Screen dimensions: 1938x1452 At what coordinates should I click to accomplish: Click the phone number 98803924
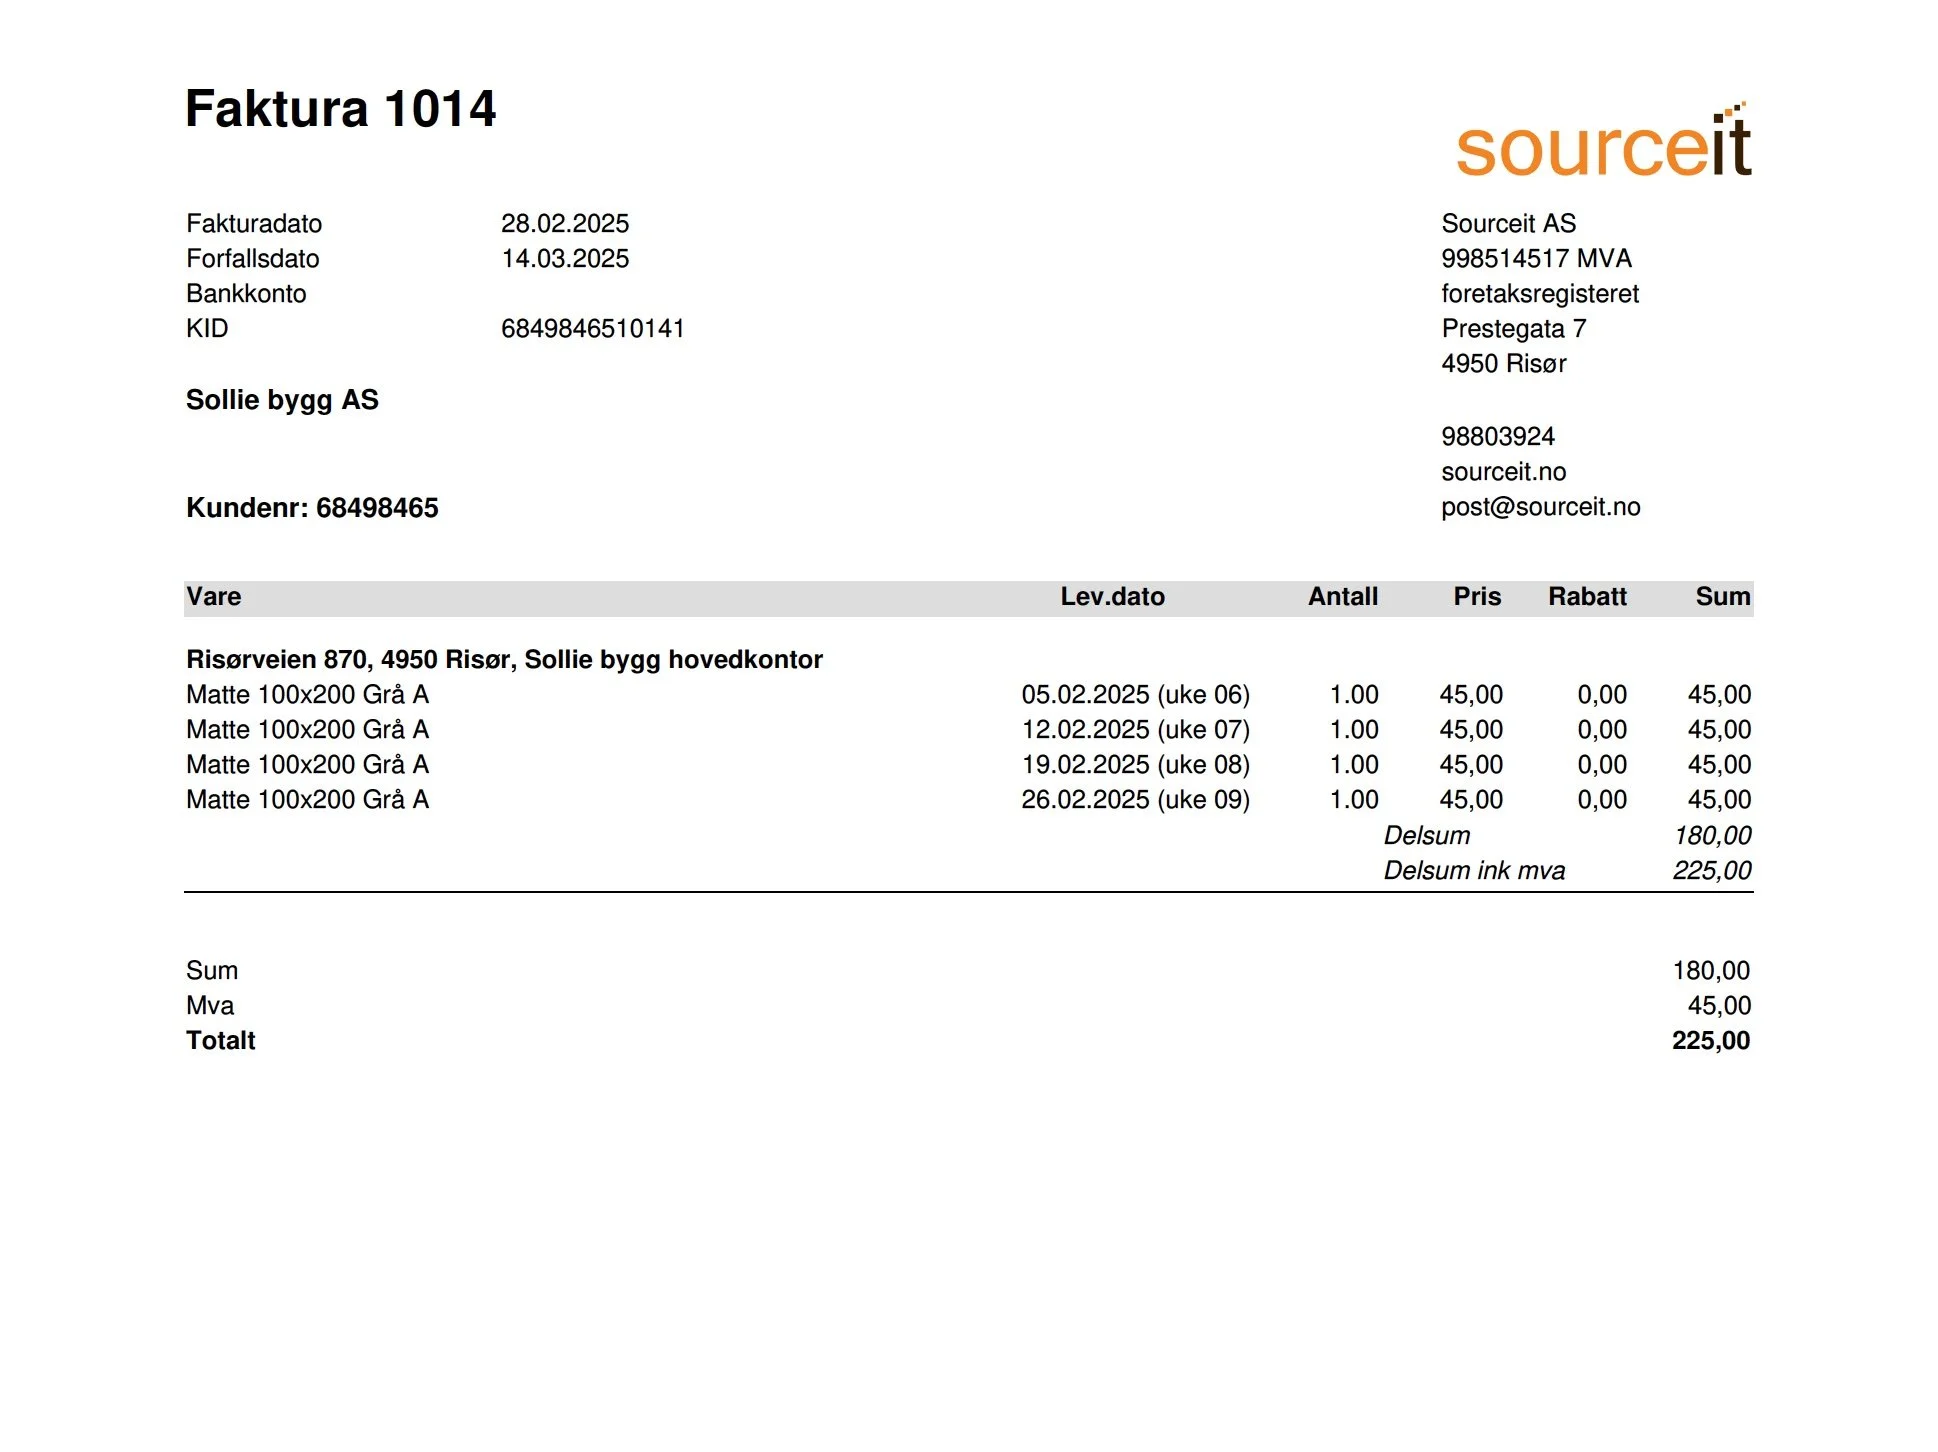(x=1497, y=436)
